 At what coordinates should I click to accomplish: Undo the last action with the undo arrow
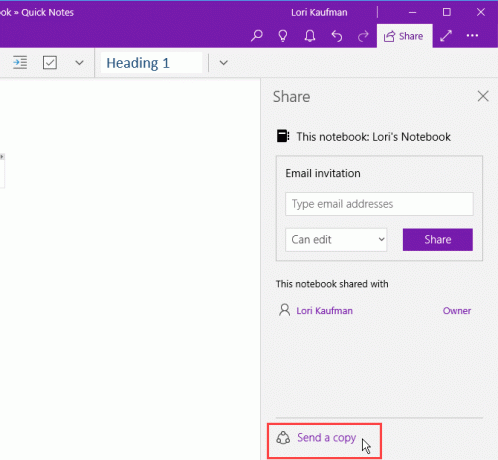(x=337, y=36)
